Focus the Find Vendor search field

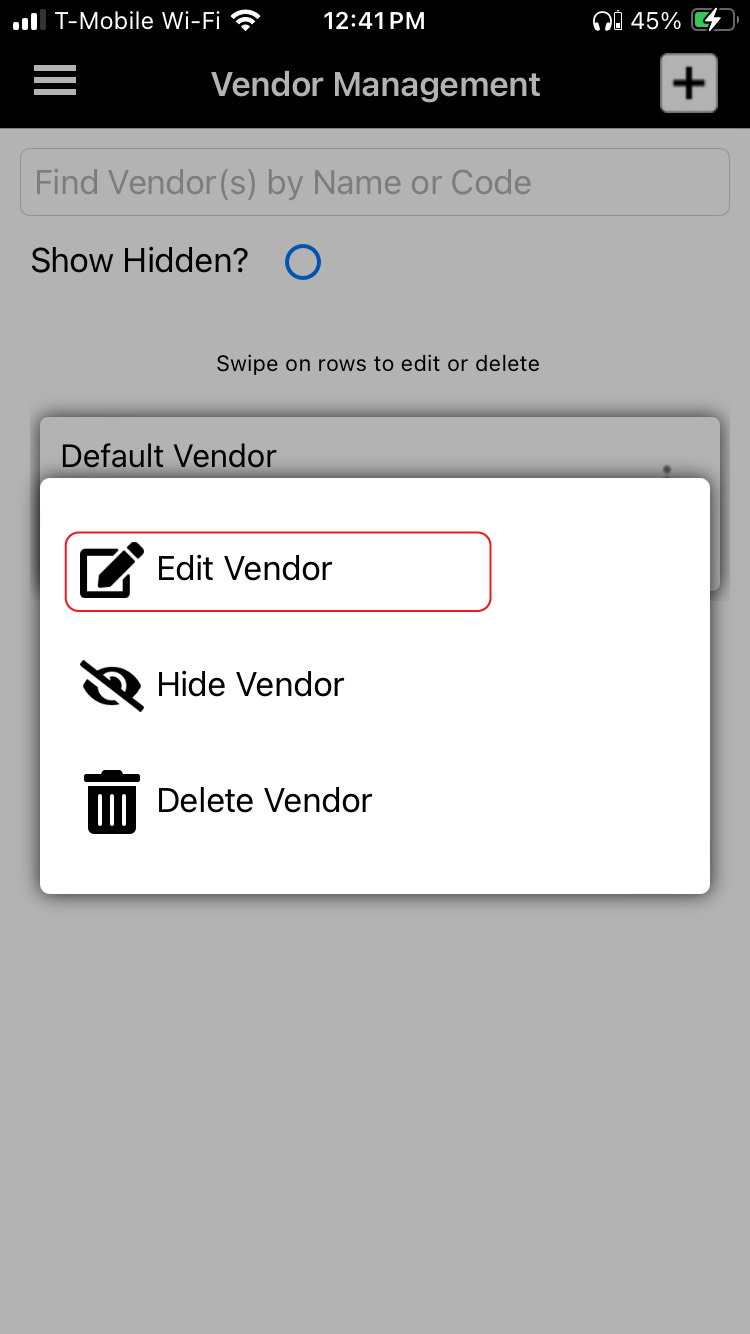[375, 182]
